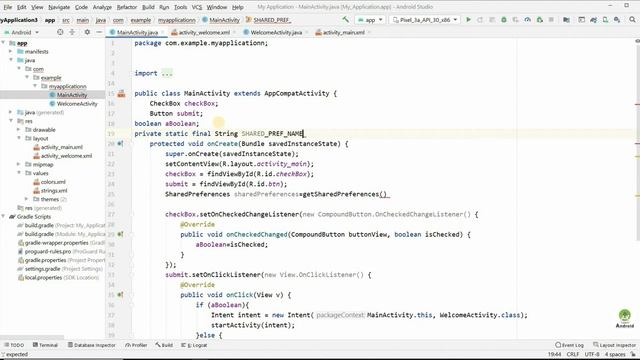Select strings.xml in the project tree
The image size is (640, 360).
(51, 191)
